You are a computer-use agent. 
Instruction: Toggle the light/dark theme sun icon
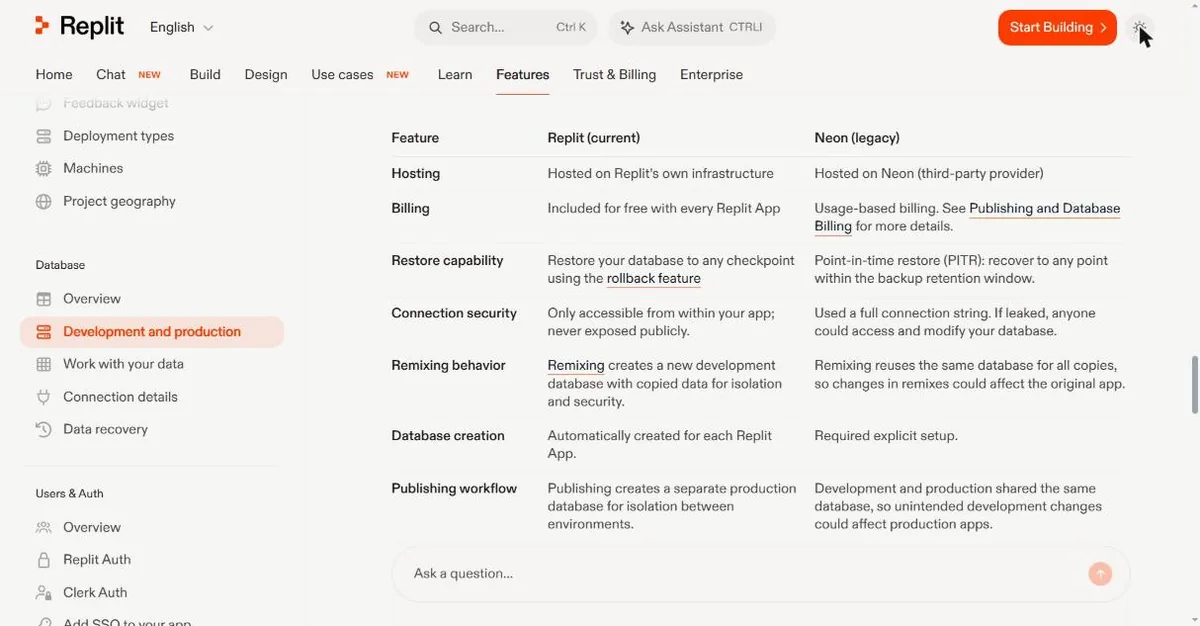(x=1140, y=28)
